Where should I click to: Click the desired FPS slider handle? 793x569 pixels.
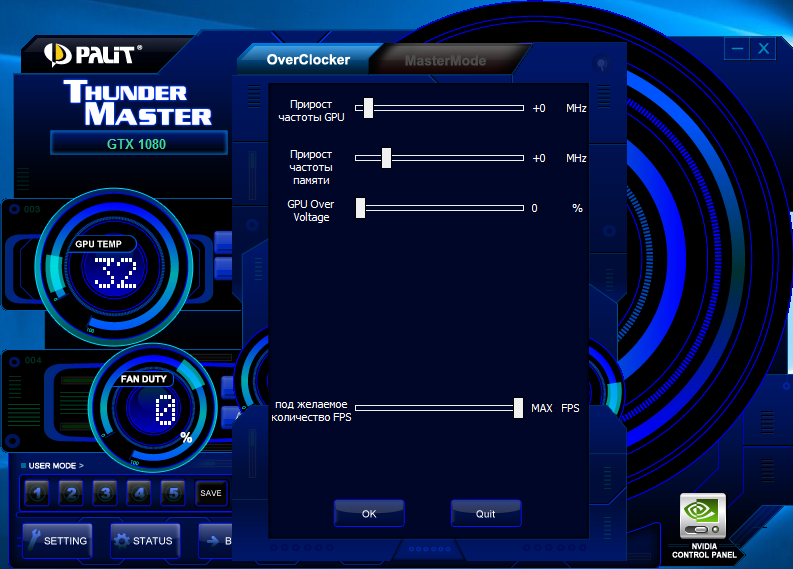[x=518, y=408]
